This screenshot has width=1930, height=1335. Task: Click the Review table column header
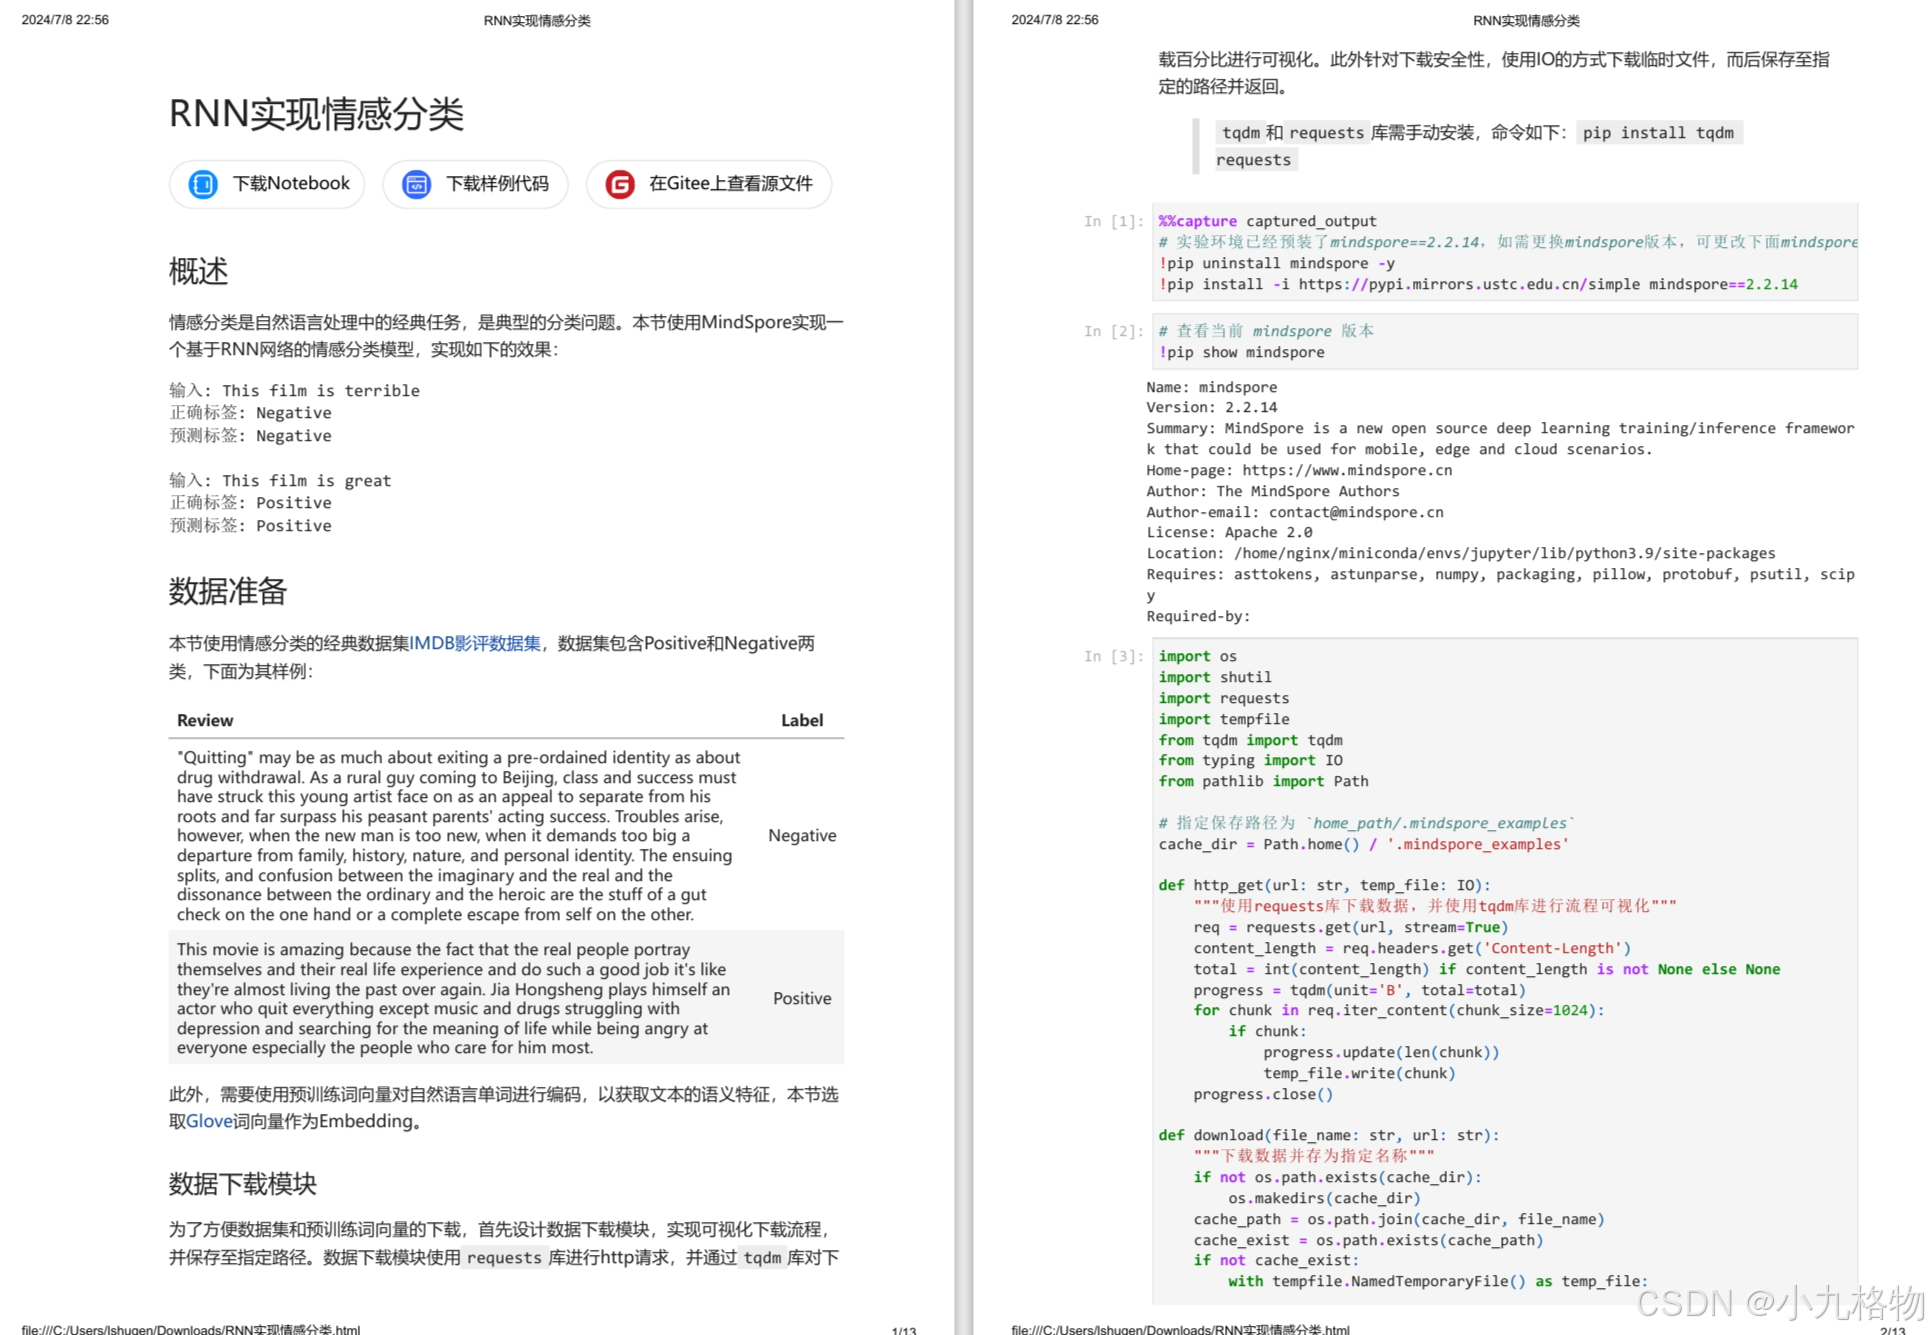pyautogui.click(x=205, y=720)
